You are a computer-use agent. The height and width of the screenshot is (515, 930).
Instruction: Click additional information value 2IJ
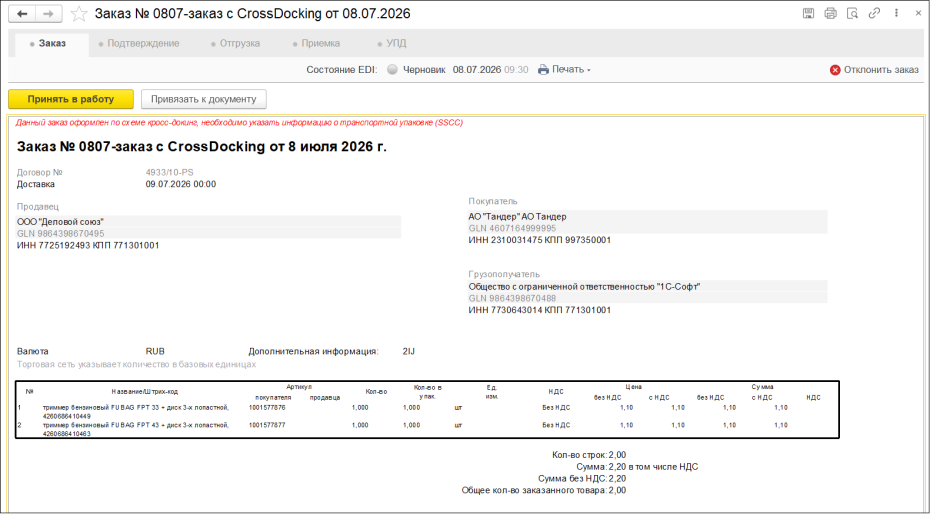point(409,351)
